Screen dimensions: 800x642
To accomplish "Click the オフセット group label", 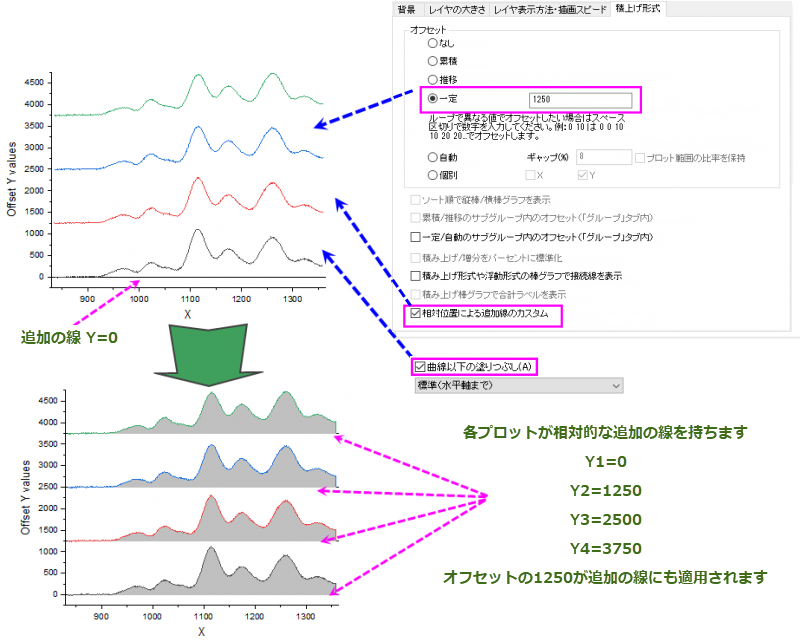I will [428, 30].
